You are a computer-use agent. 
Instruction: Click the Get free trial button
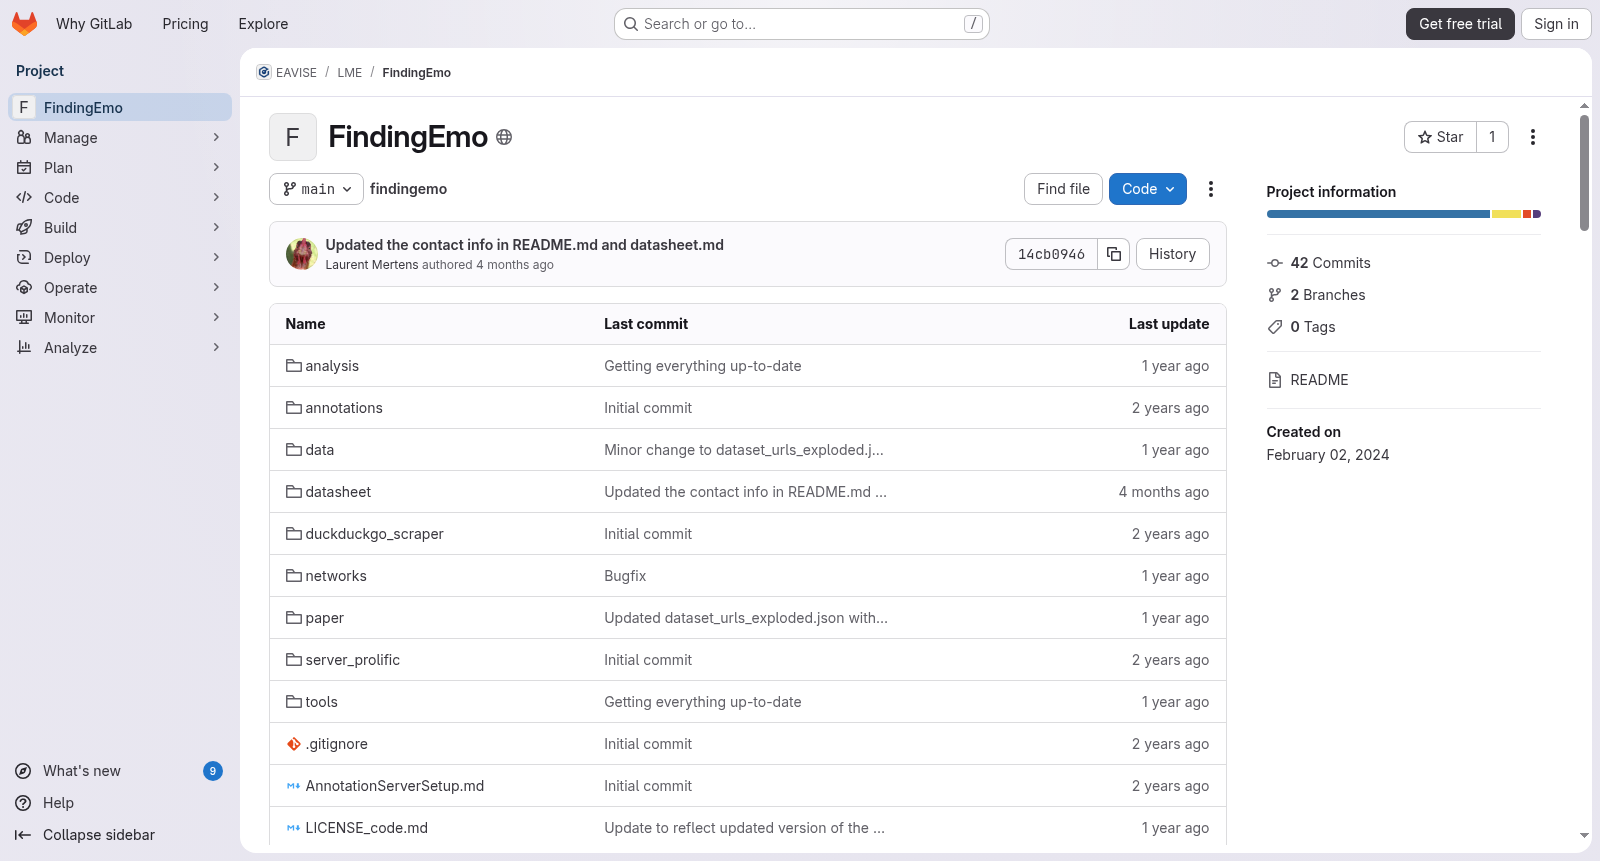[x=1460, y=24]
